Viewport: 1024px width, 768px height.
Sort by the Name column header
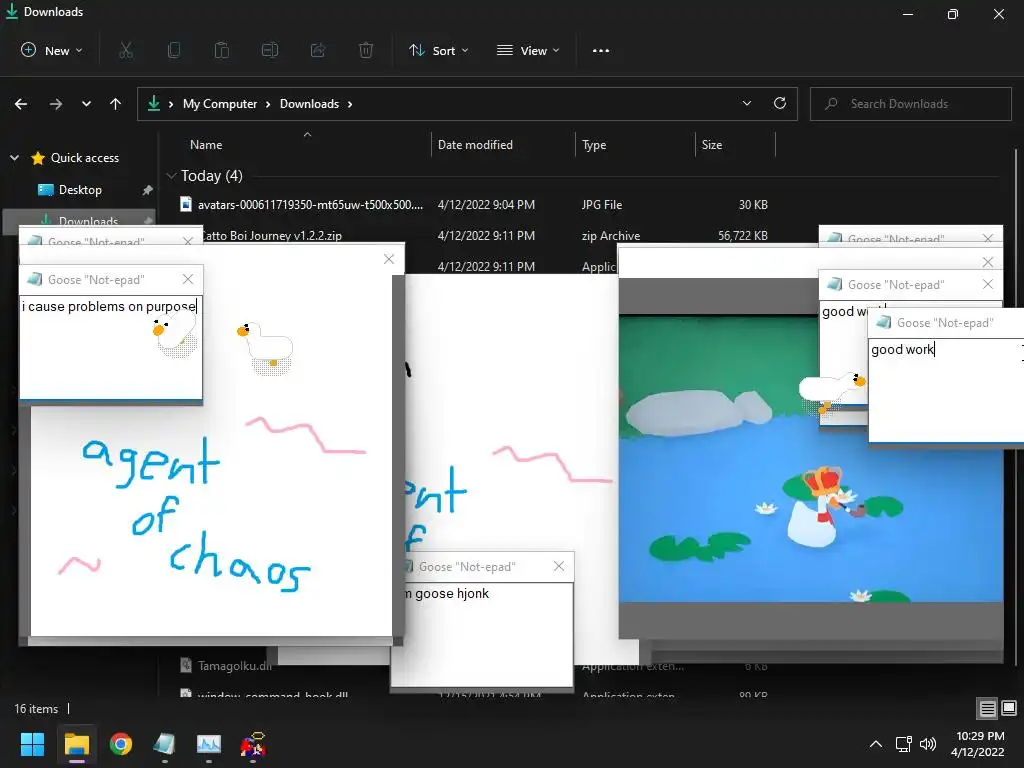tap(206, 145)
